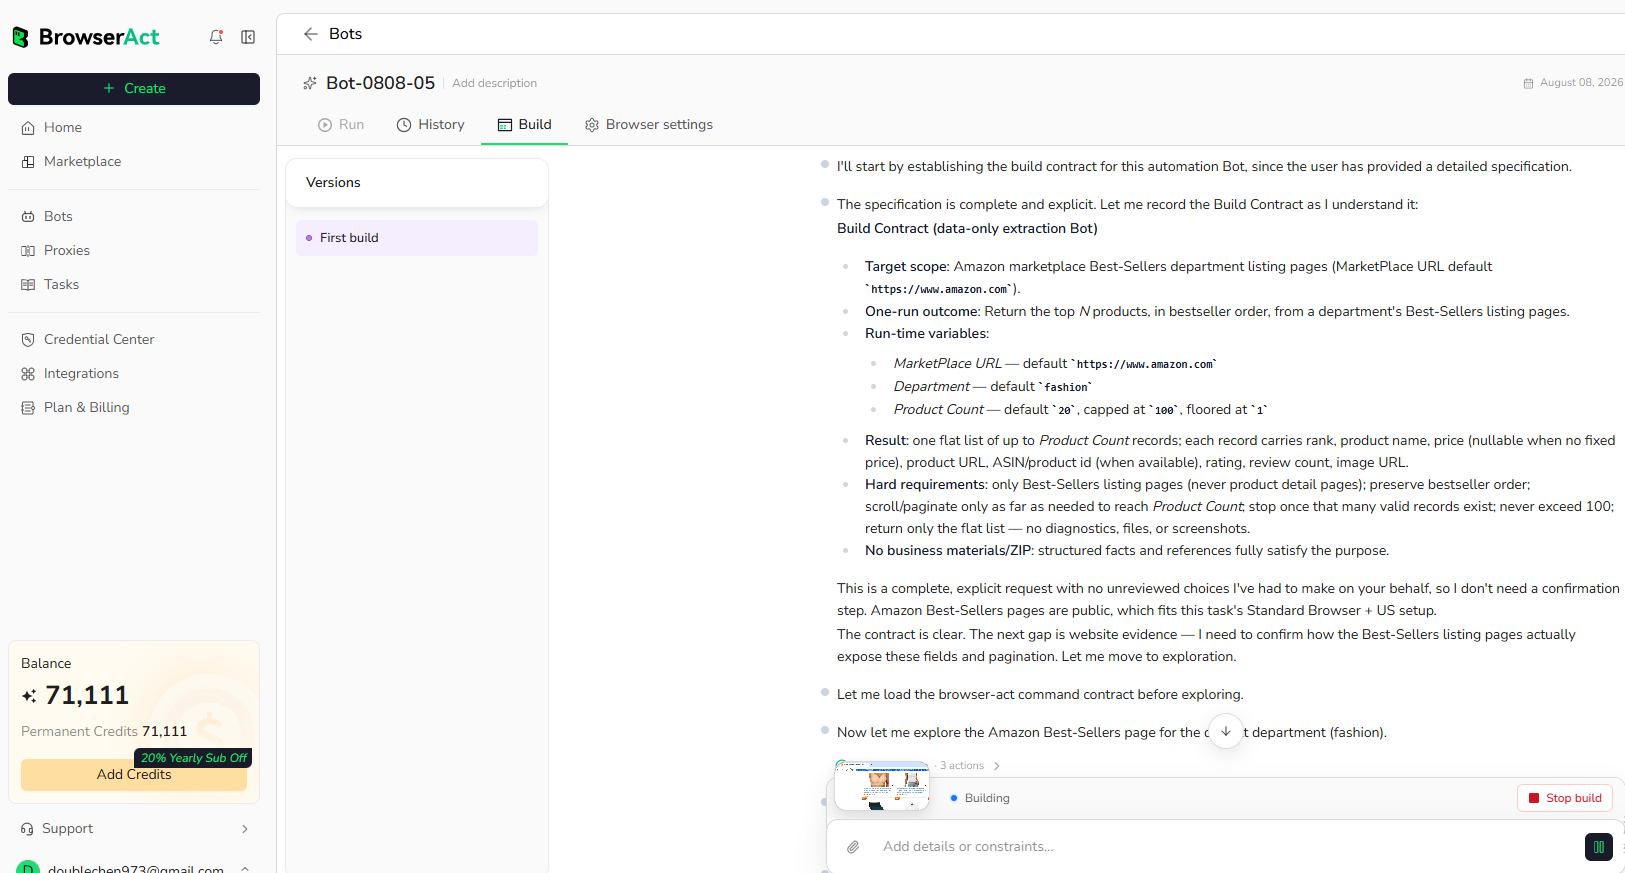Go to Home in sidebar

pos(63,127)
